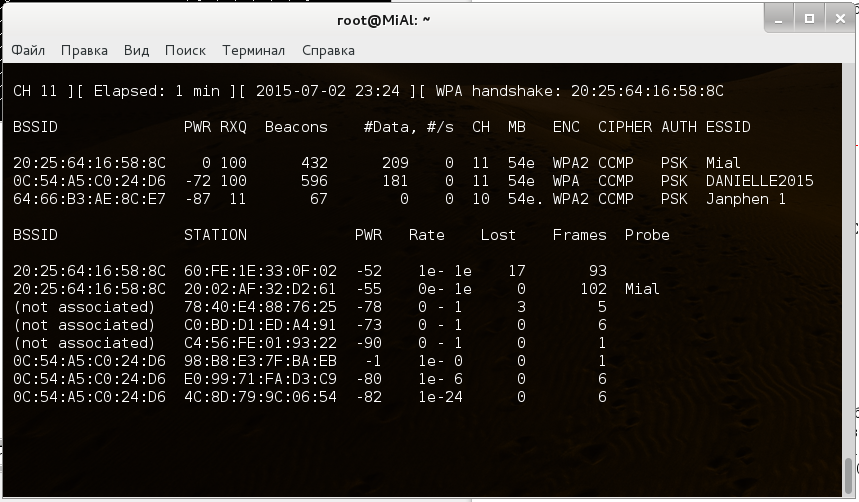Click the ESSID Mial in the AP table
Viewport: 859px width, 502px height.
tap(723, 163)
